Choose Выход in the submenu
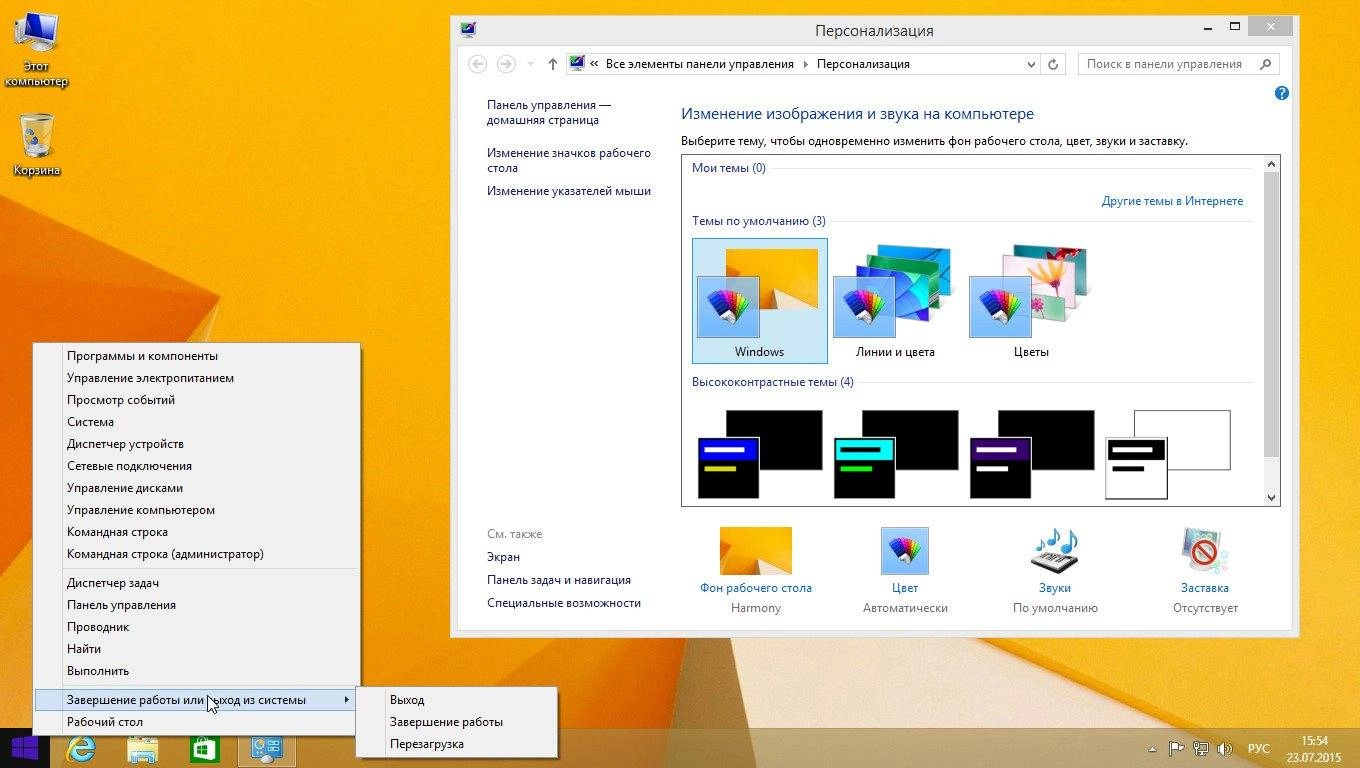Viewport: 1360px width, 768px height. tap(457, 700)
